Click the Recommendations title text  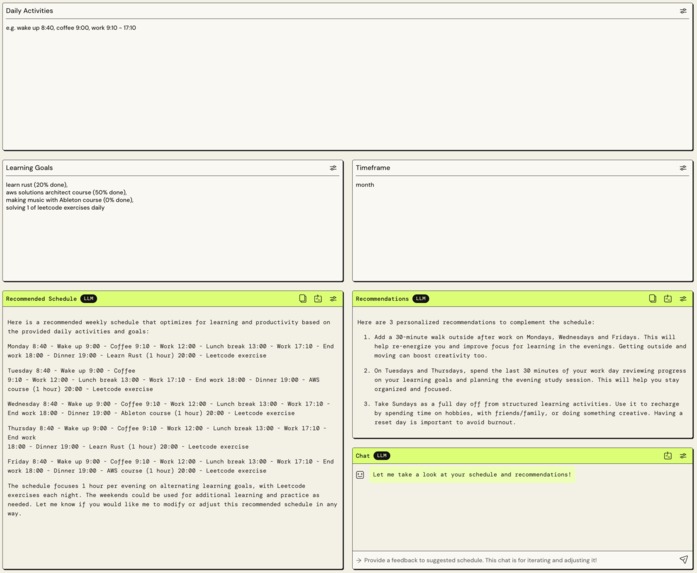tap(382, 299)
